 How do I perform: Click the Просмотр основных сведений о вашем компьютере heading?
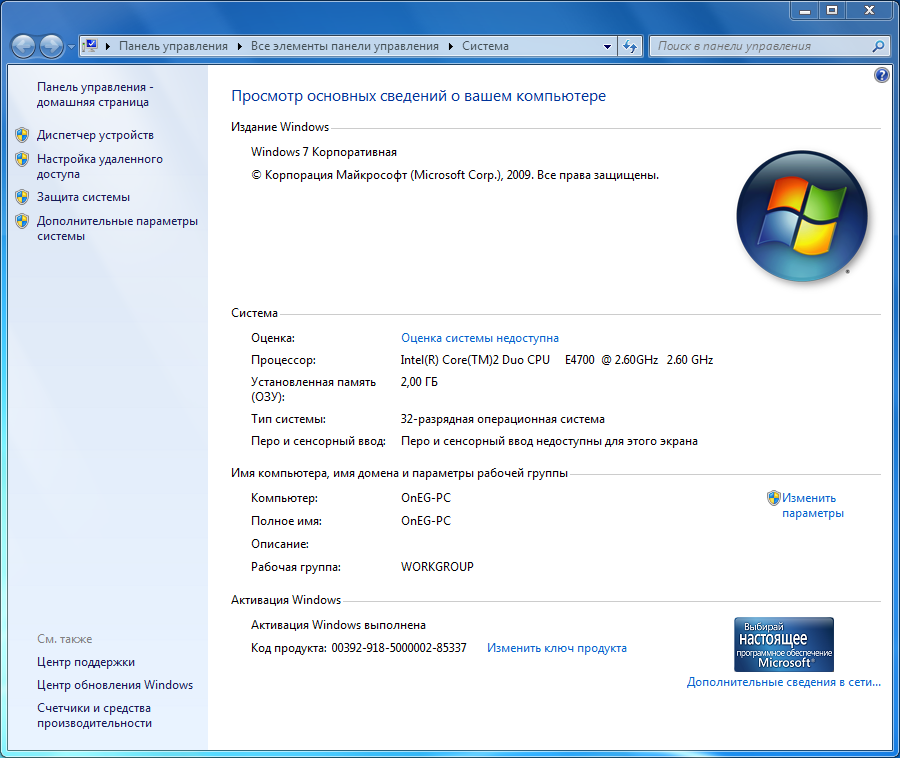click(418, 96)
